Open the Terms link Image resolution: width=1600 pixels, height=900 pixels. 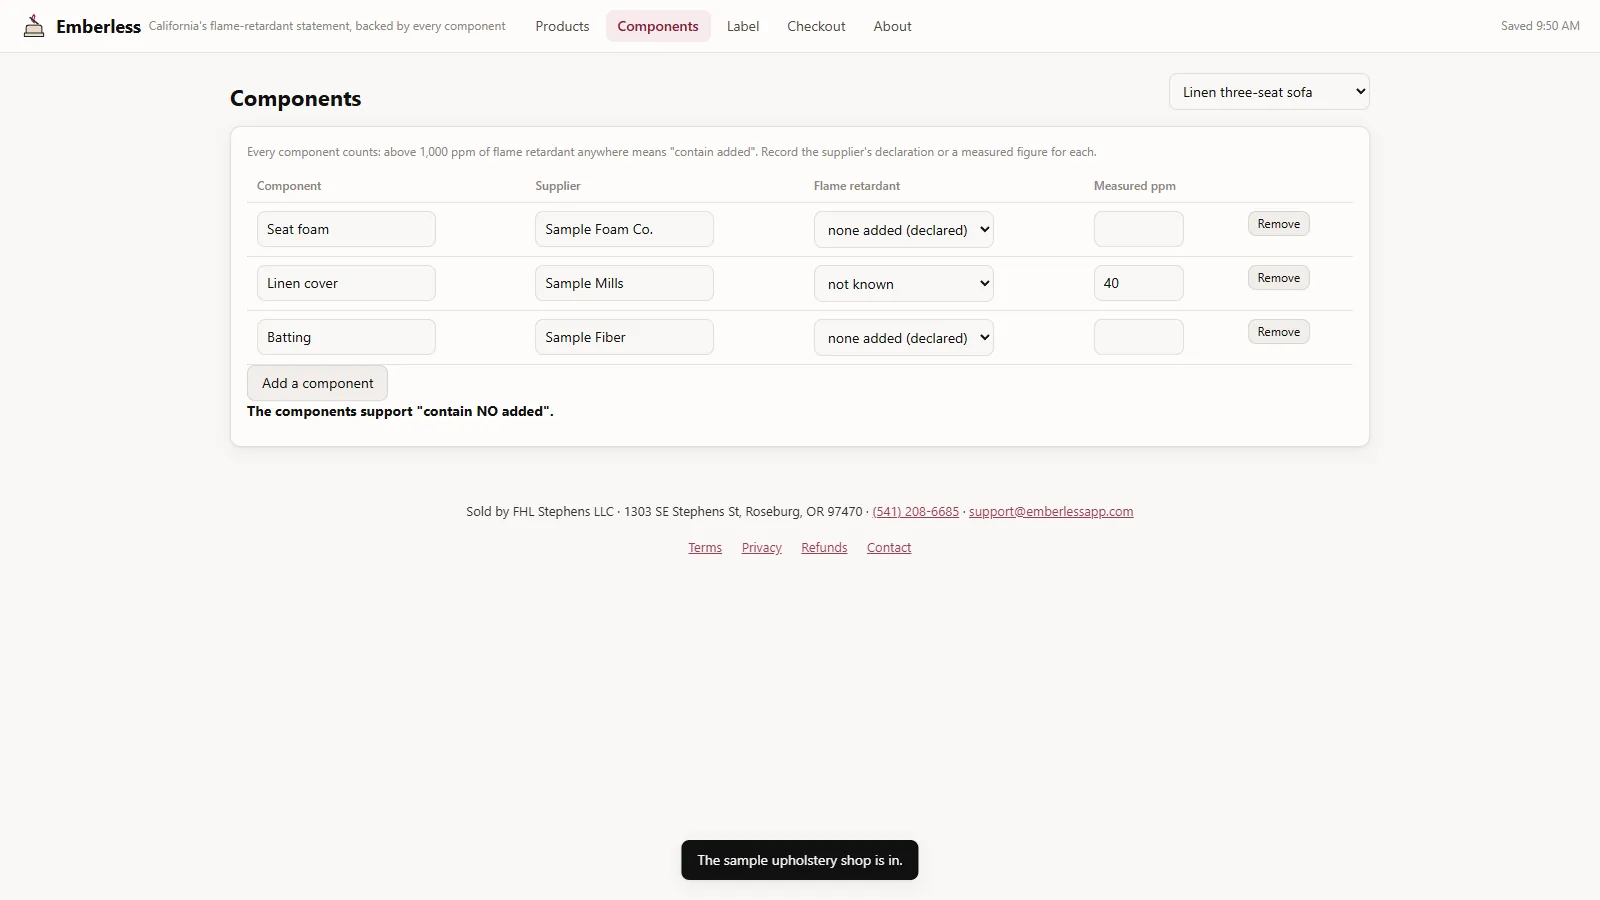pos(705,547)
